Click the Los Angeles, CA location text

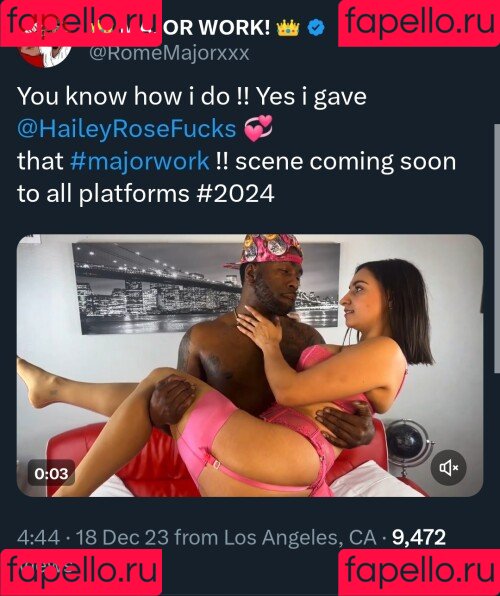[x=300, y=537]
